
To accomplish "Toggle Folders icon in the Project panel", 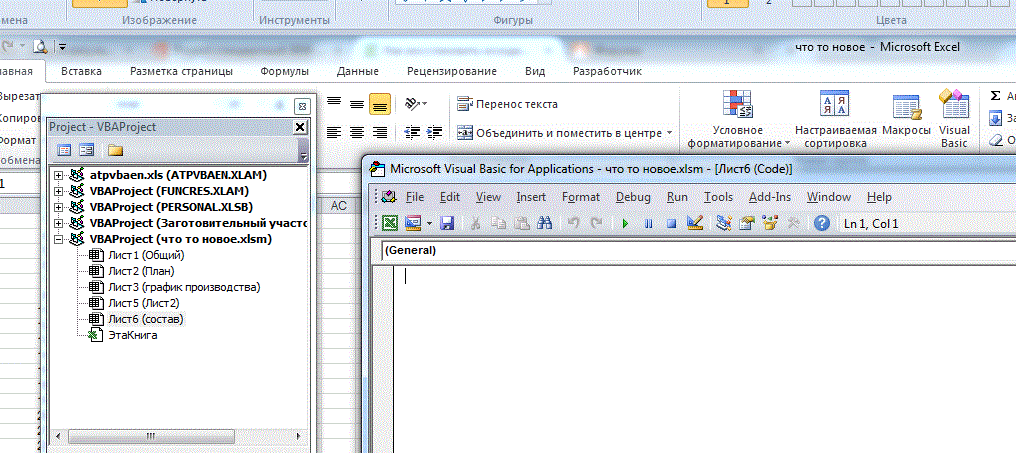I will point(115,150).
